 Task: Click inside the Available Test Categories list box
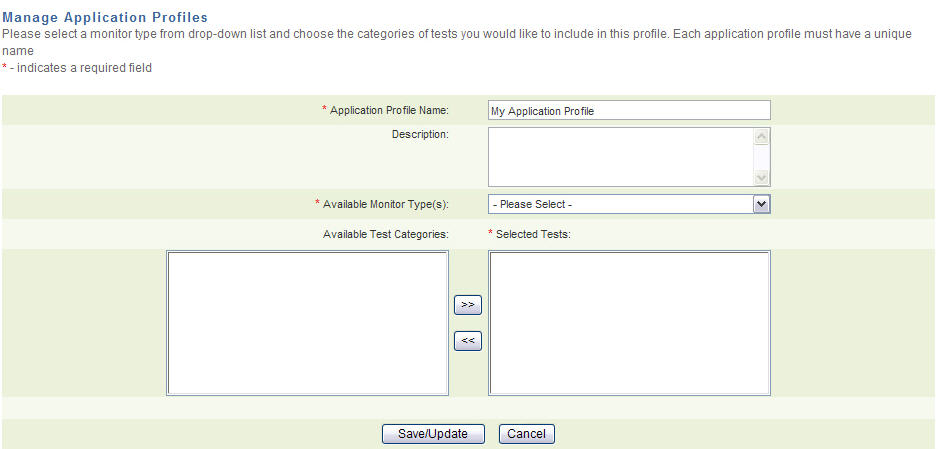(x=307, y=323)
